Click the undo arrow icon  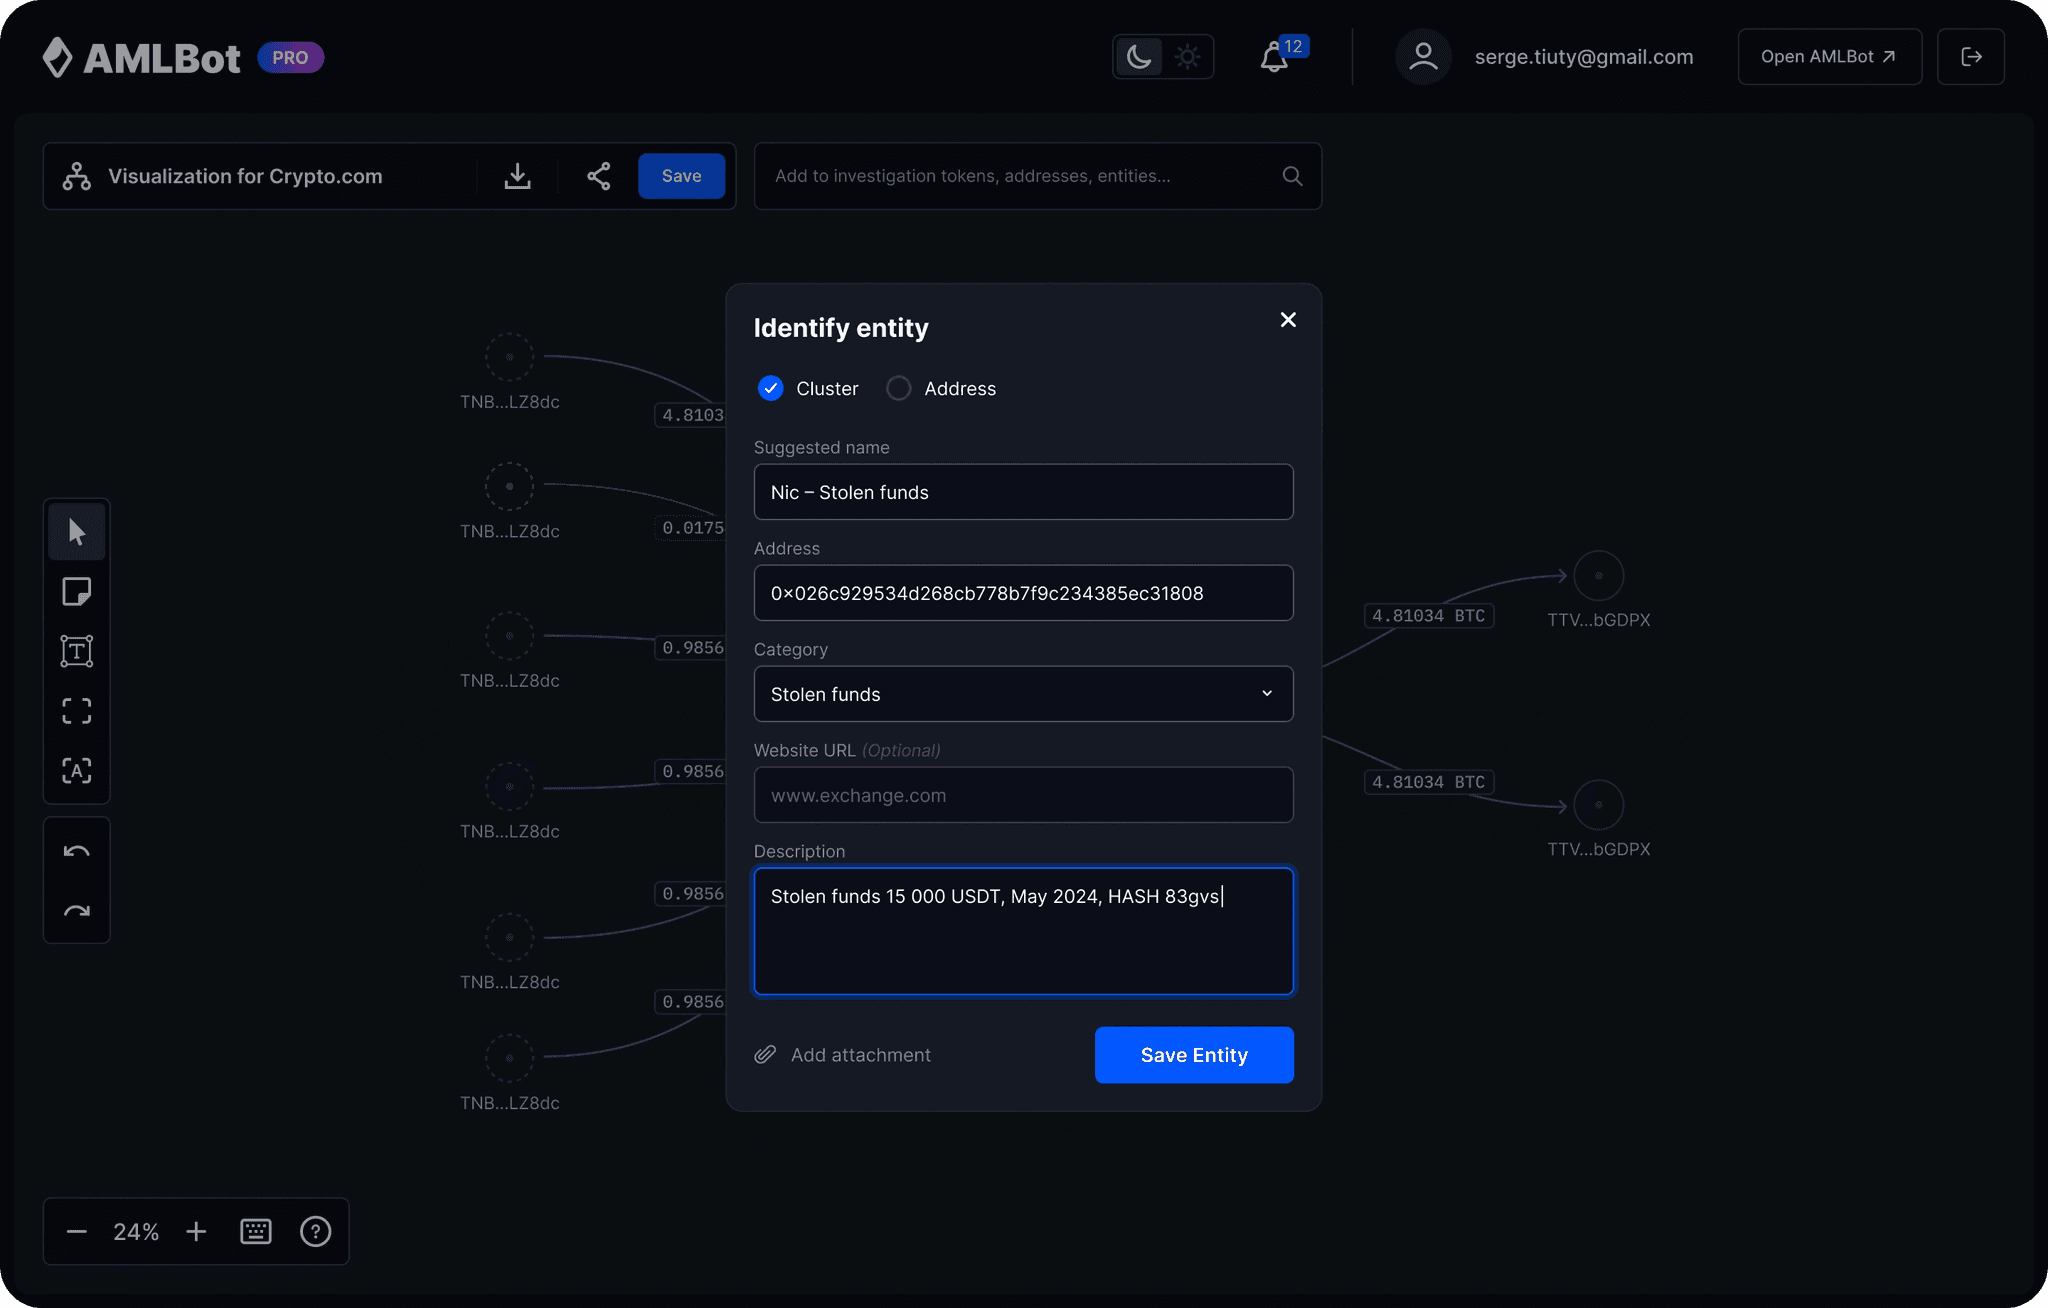(x=77, y=851)
